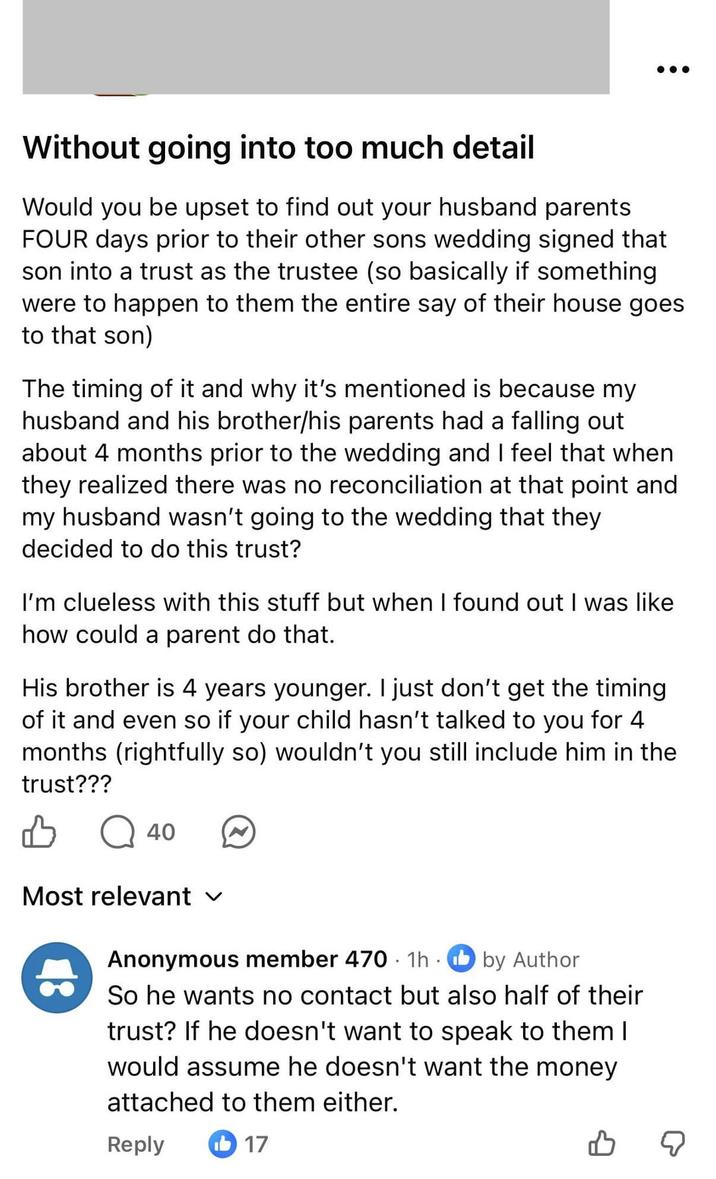Dislike the comment with the thumbs-down icon
The width and height of the screenshot is (716, 1179).
(x=672, y=1145)
